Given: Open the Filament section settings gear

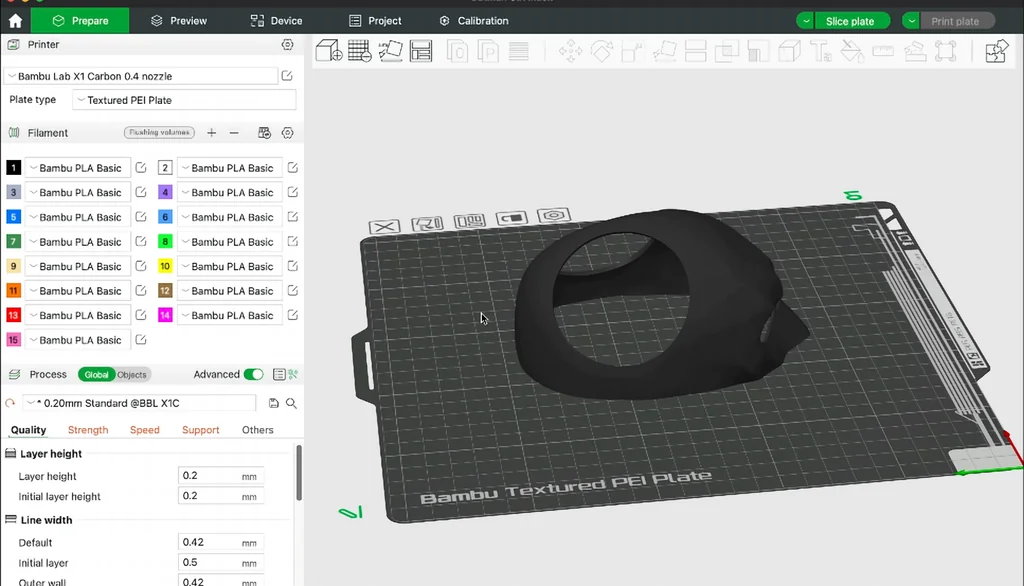Looking at the screenshot, I should 287,133.
